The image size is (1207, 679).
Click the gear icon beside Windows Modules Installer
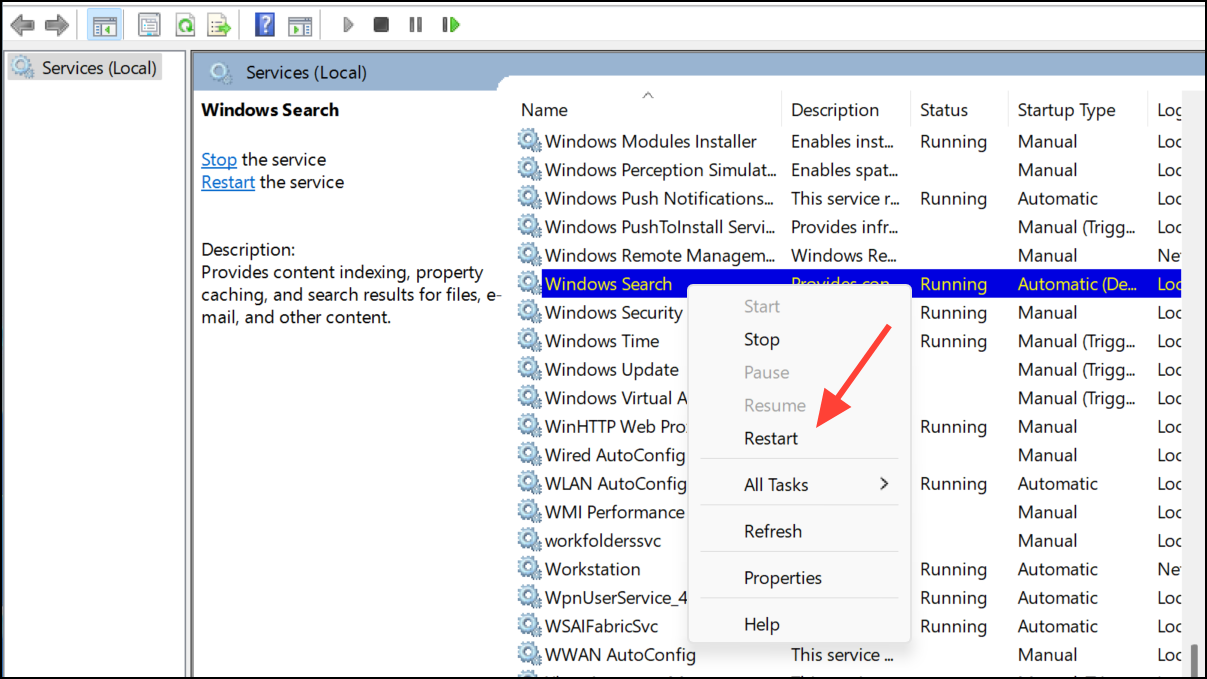click(x=529, y=141)
